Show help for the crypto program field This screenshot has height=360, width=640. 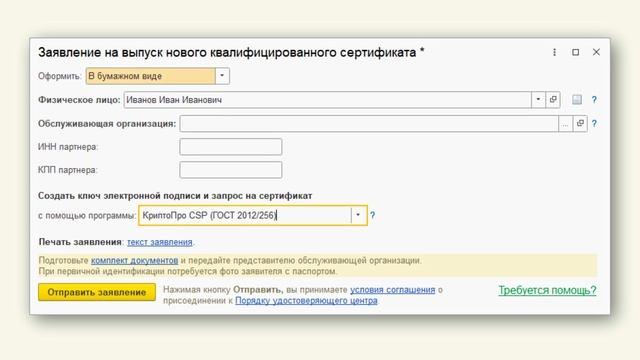click(372, 215)
